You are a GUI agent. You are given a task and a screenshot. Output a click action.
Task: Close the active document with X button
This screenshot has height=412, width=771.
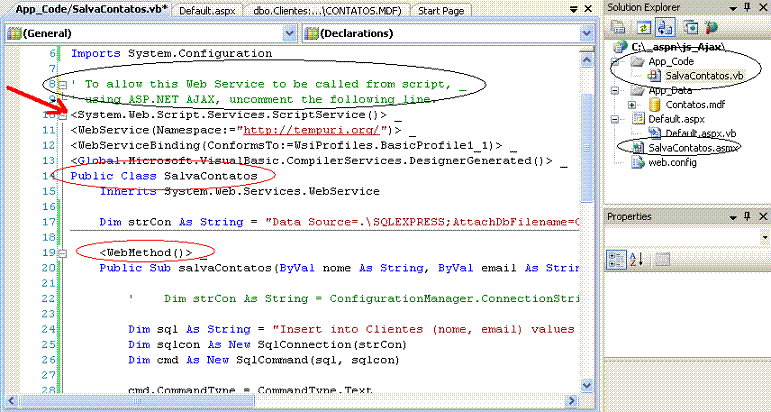coord(588,9)
